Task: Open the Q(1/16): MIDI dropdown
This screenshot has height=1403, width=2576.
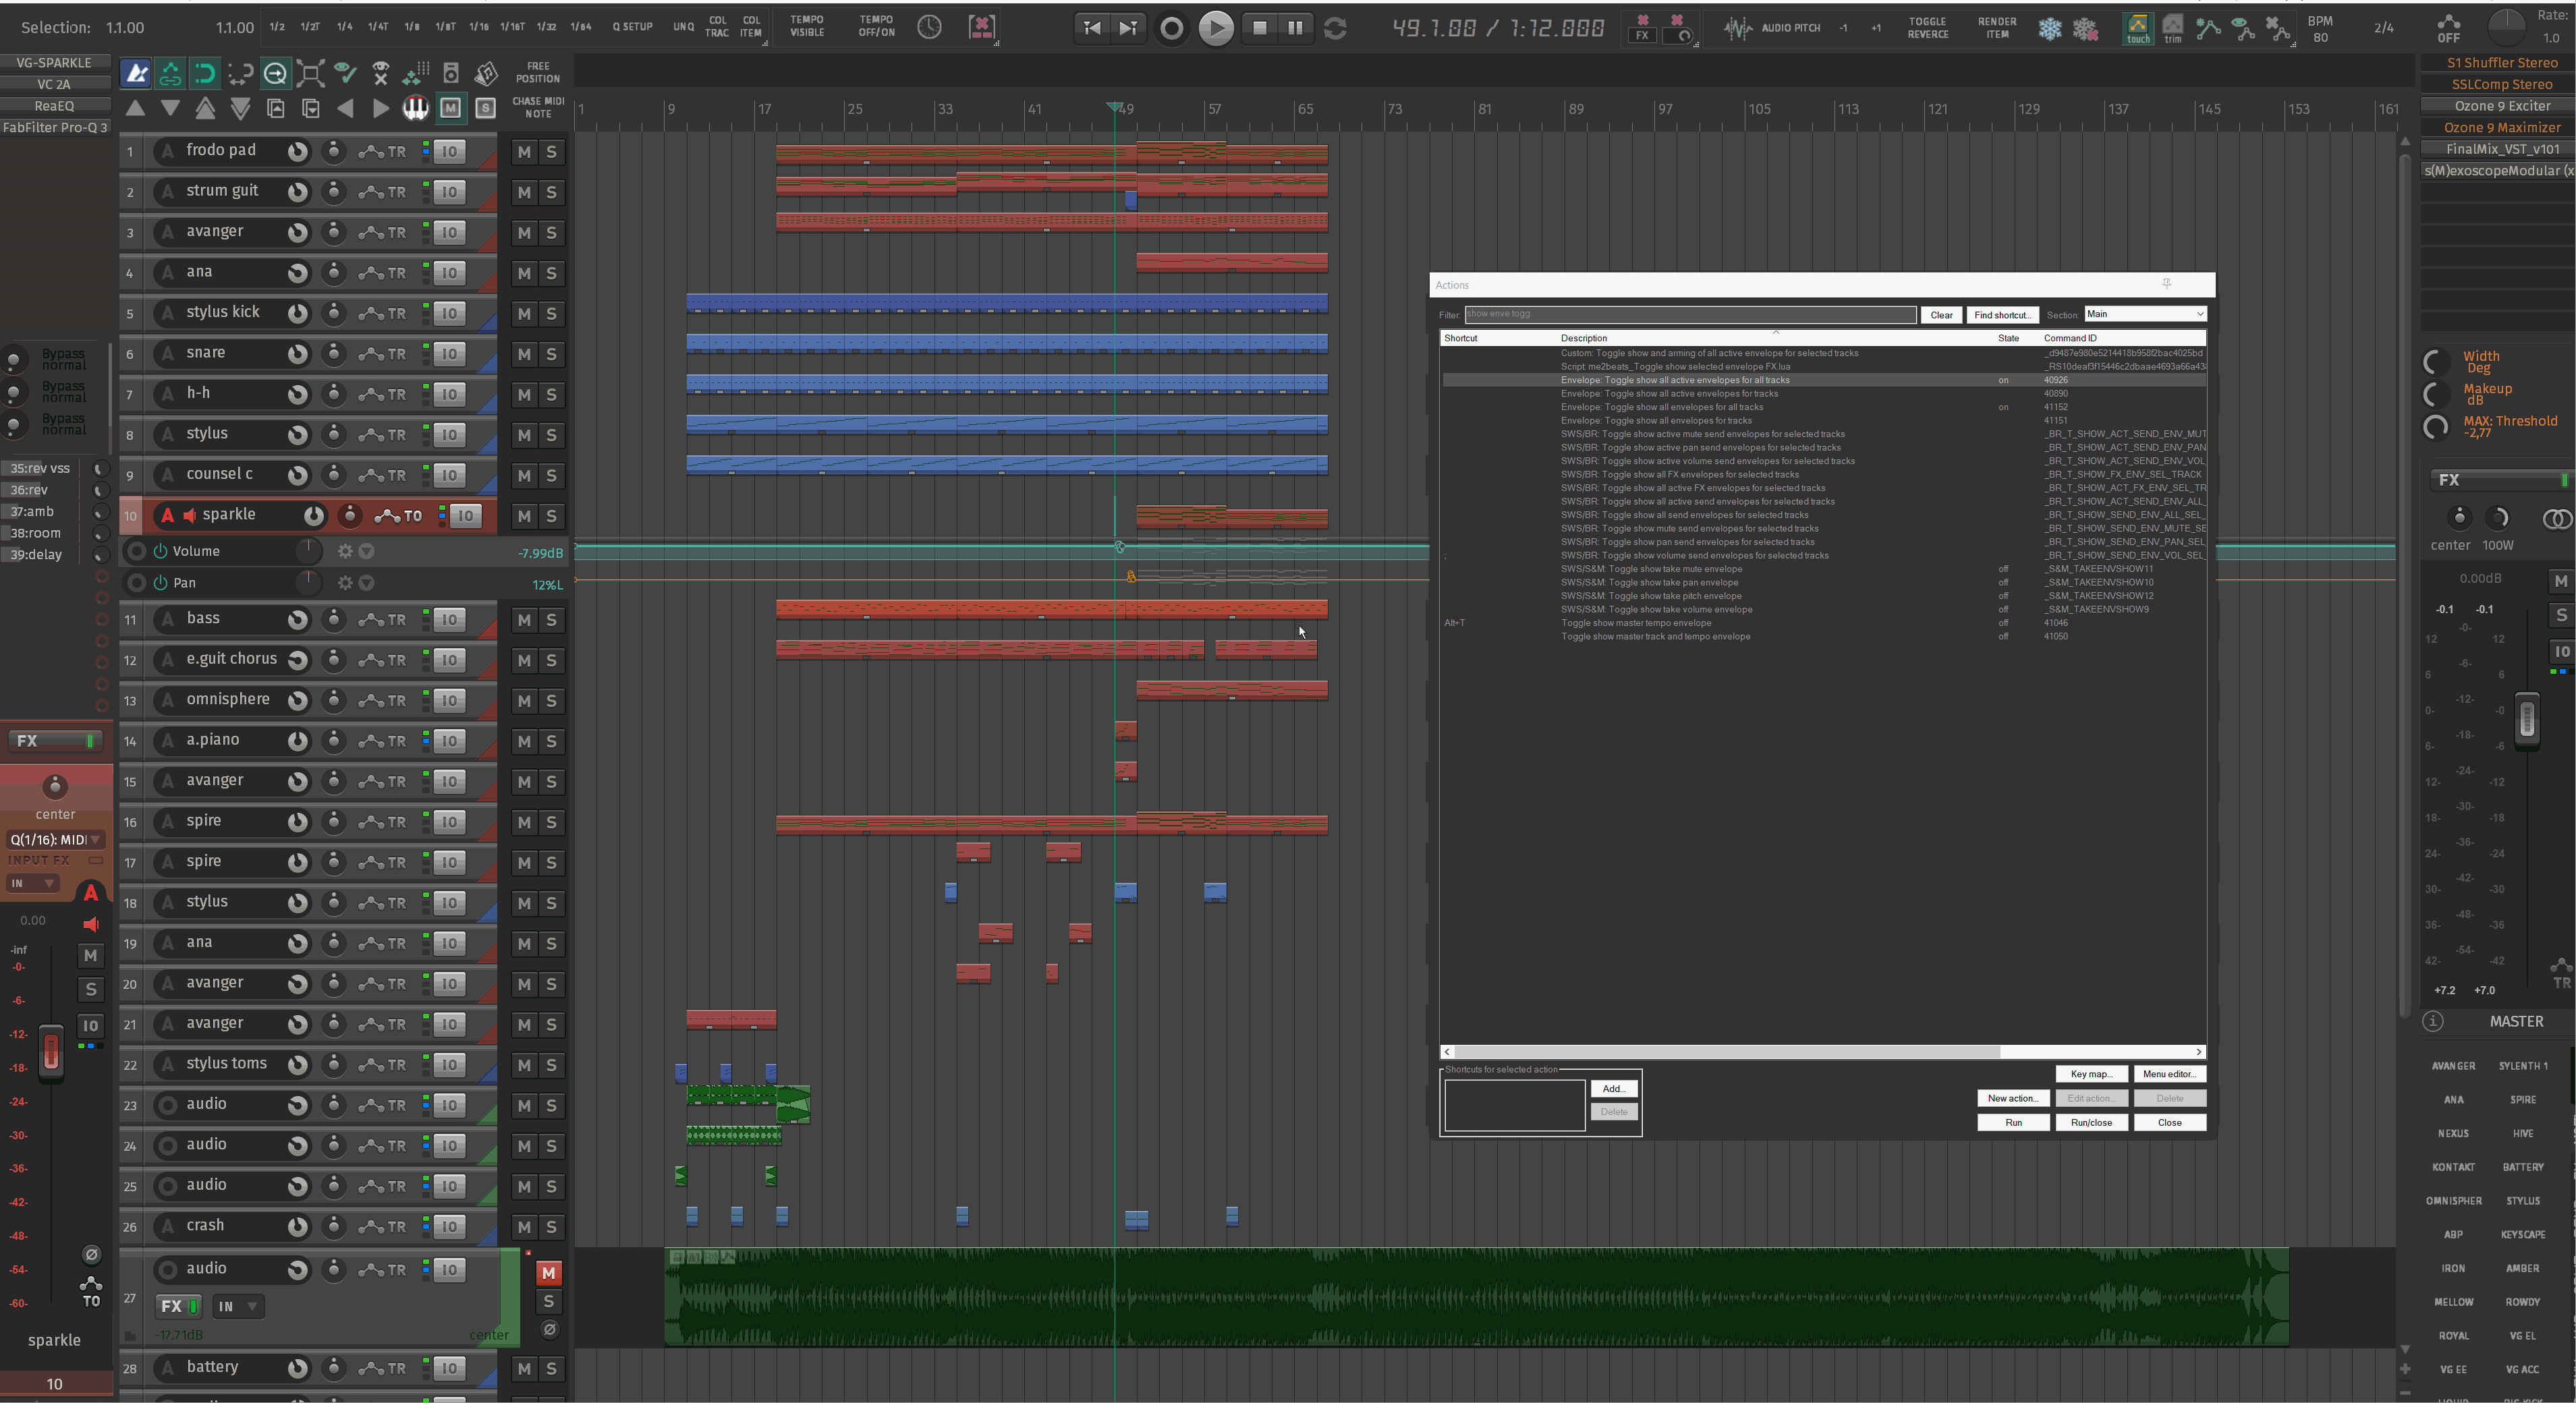Action: pos(55,840)
